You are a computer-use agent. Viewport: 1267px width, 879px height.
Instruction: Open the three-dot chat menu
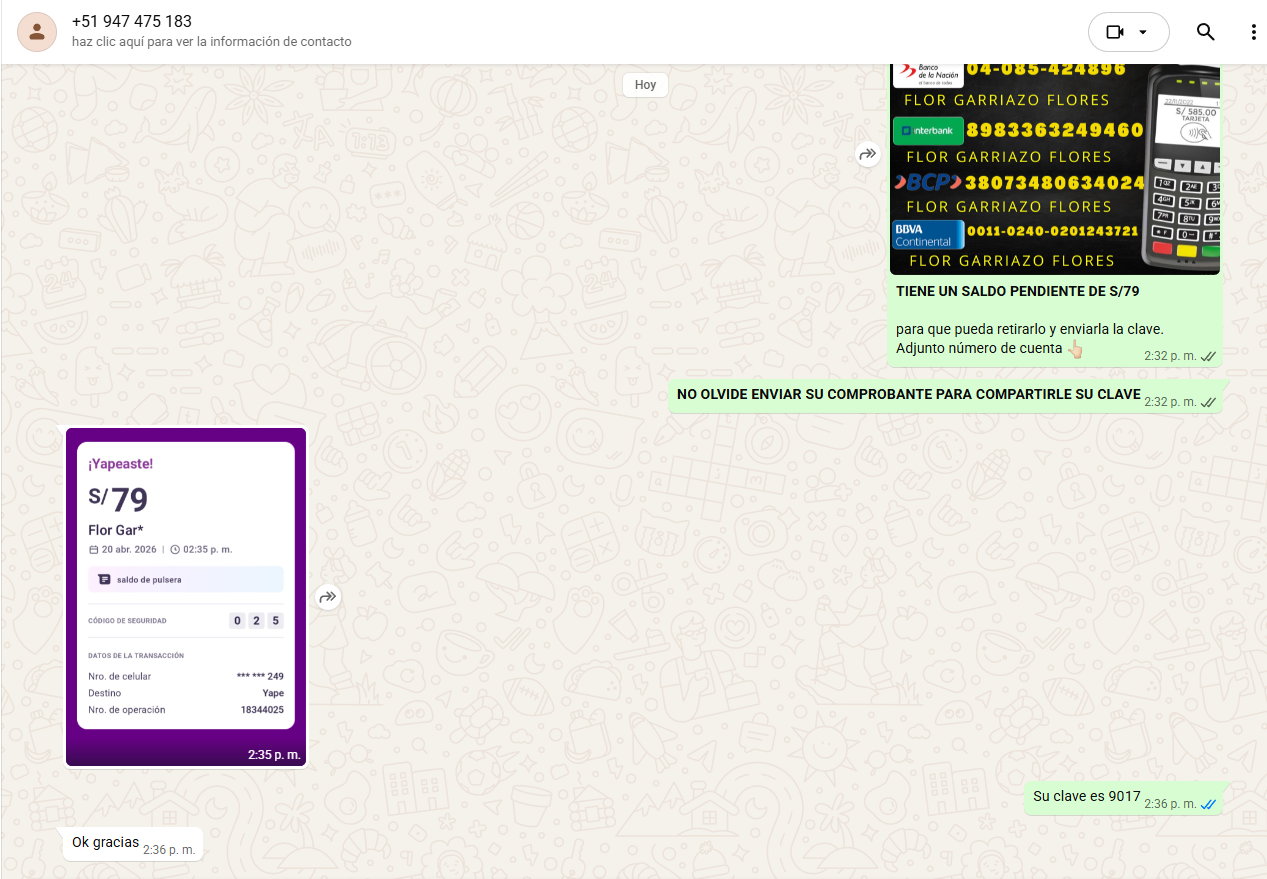coord(1253,32)
